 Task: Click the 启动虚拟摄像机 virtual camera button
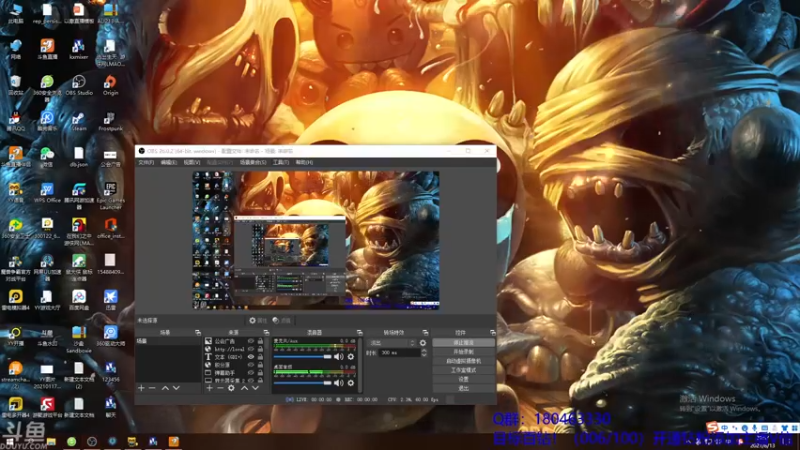463,361
